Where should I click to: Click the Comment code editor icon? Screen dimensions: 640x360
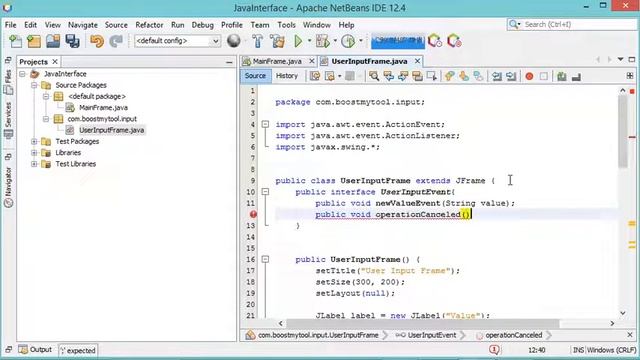click(x=562, y=76)
